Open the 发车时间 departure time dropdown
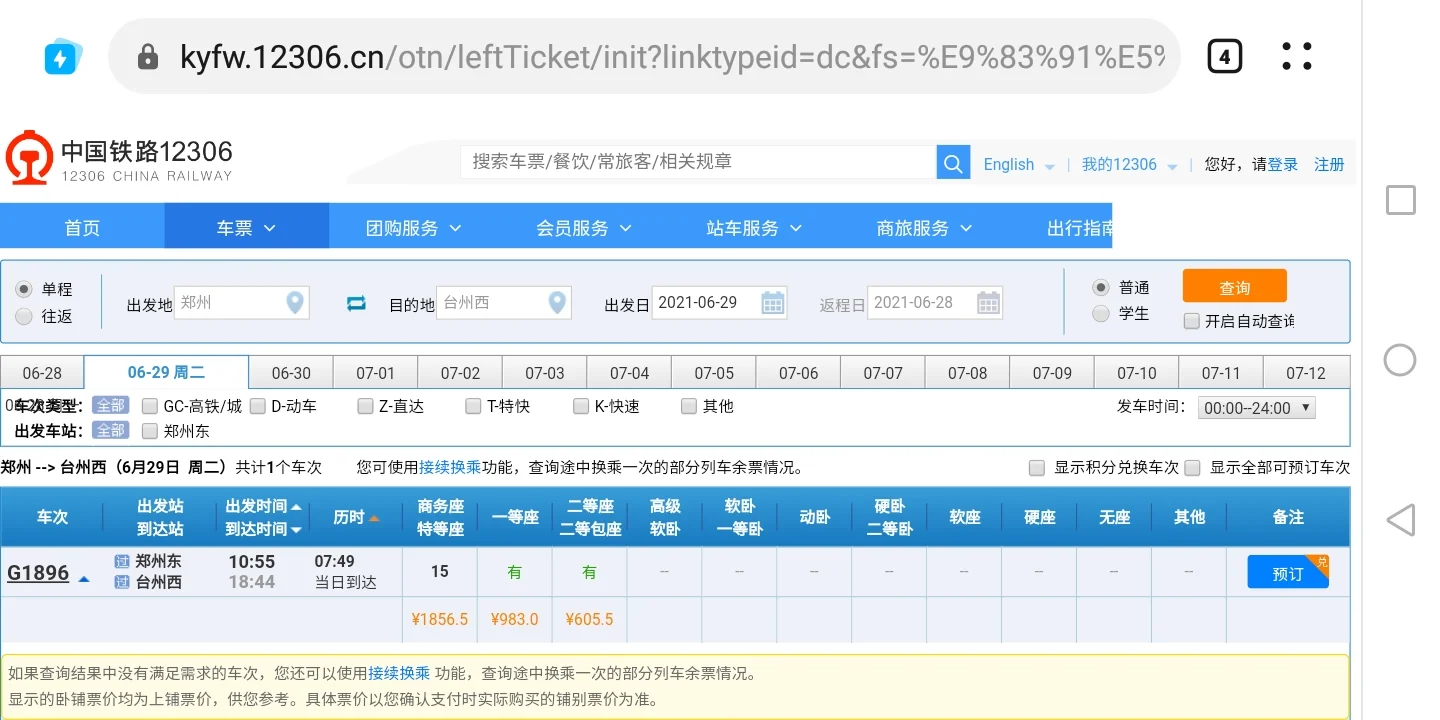Image resolution: width=1440 pixels, height=720 pixels. coord(1256,406)
